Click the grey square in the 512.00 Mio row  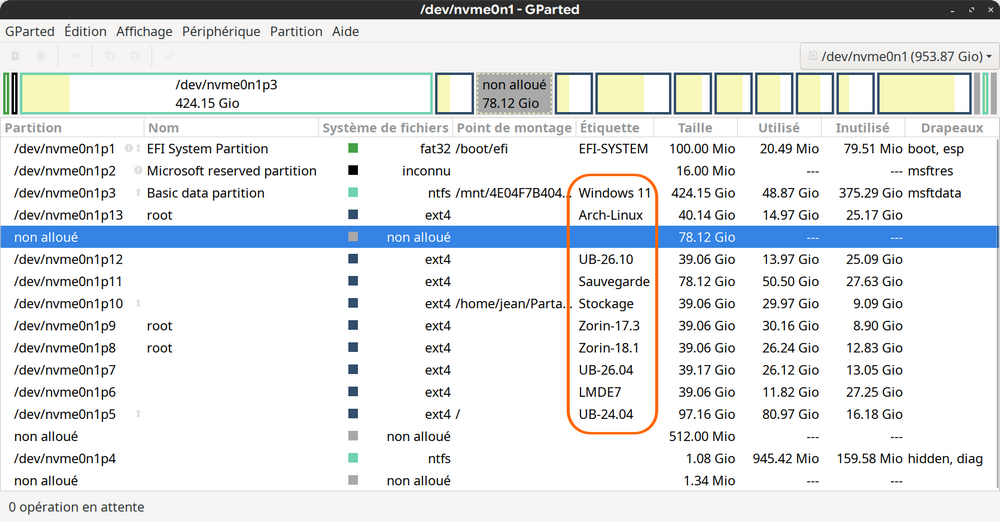(x=353, y=436)
